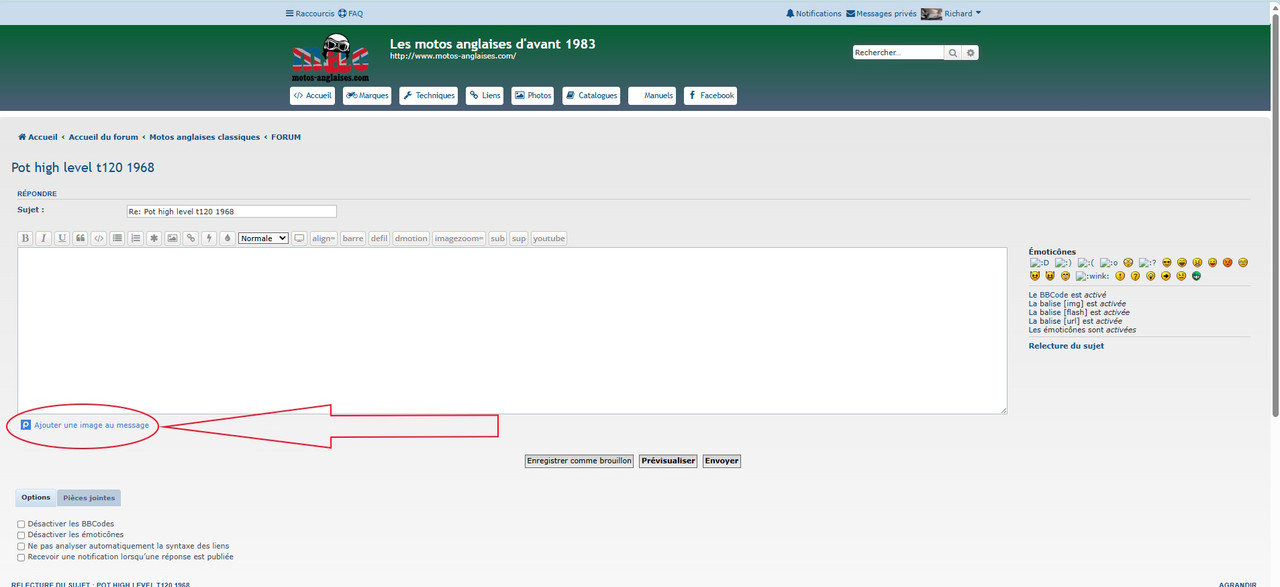The image size is (1280, 587).
Task: Insert the red angry emoticon
Action: pyautogui.click(x=1228, y=263)
